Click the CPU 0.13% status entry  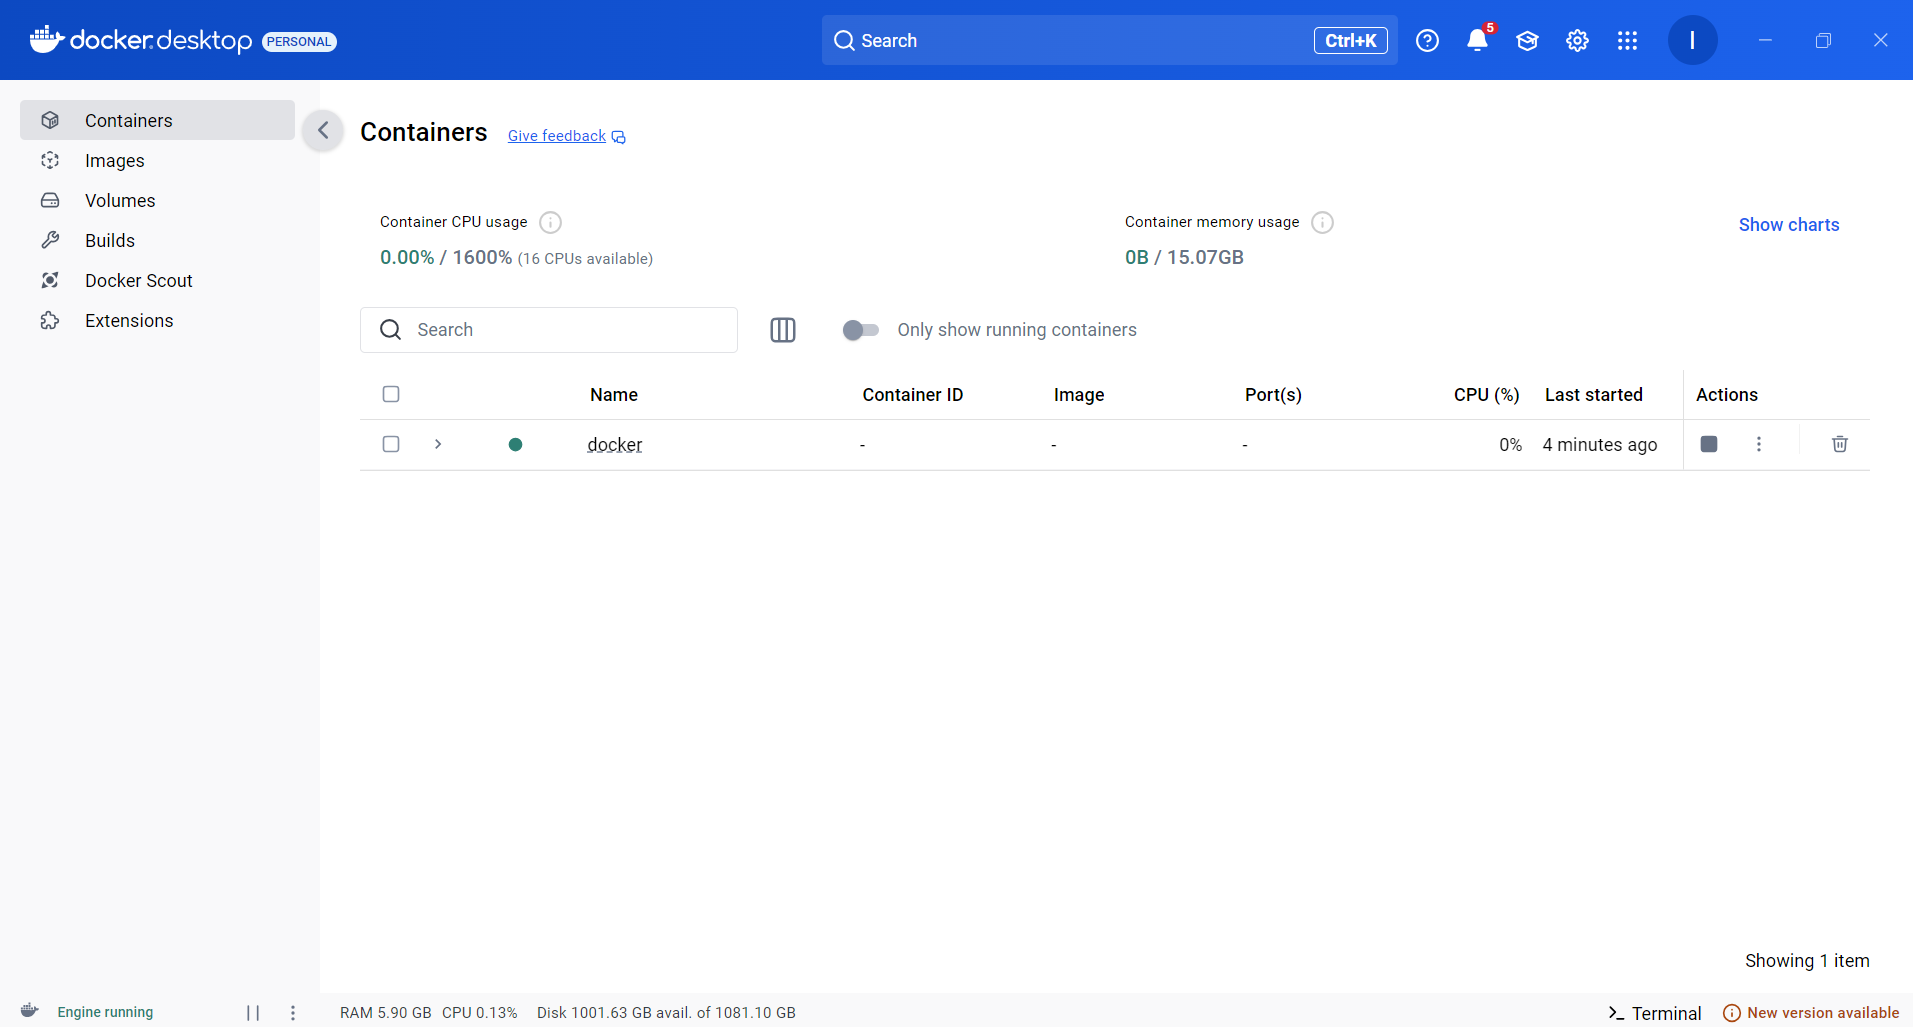(480, 1013)
